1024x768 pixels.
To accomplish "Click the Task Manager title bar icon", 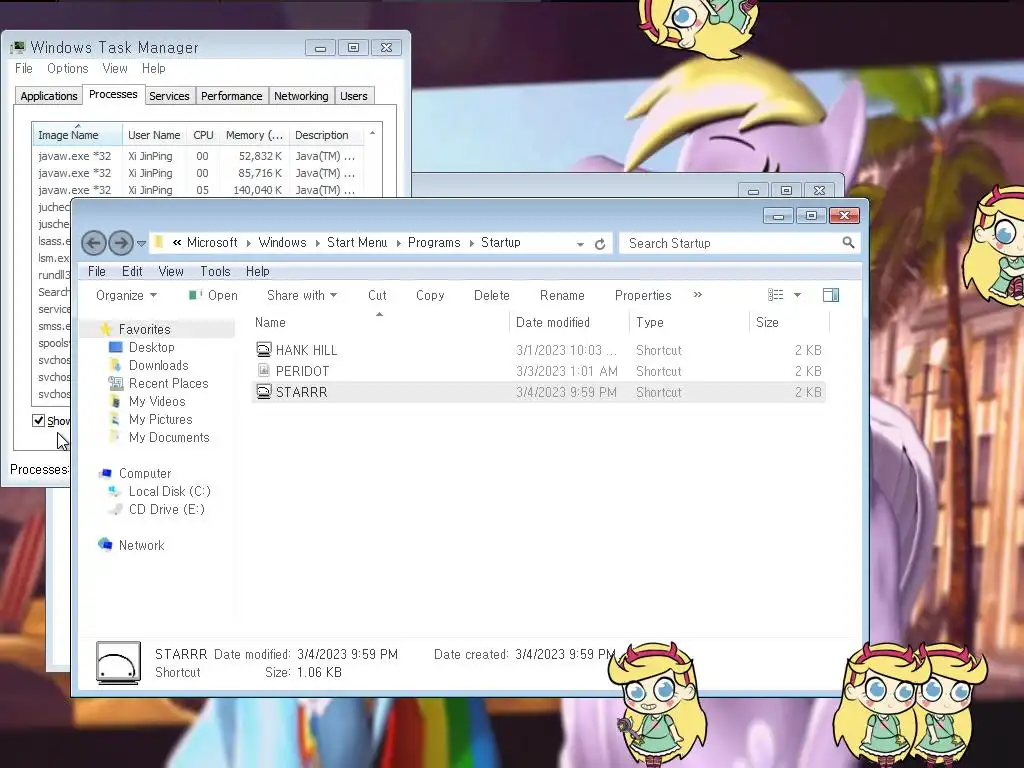I will pyautogui.click(x=18, y=47).
